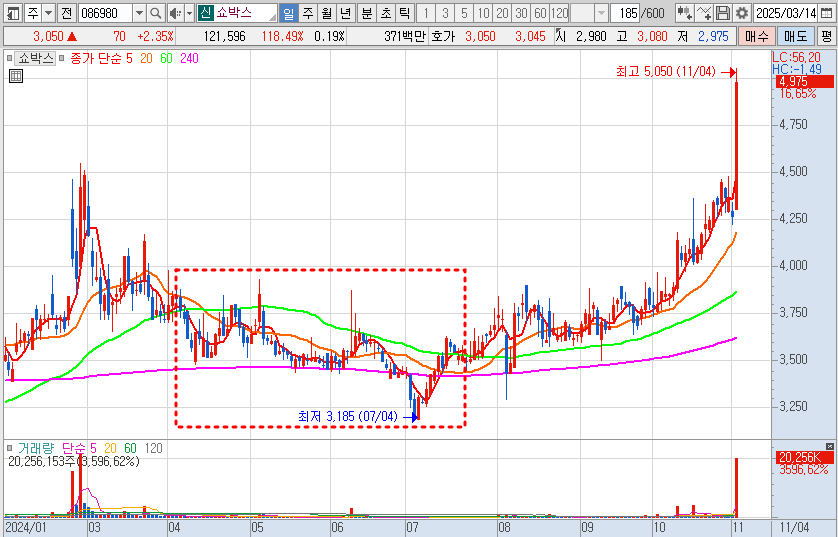The image size is (838, 537).
Task: Click the square marker before 쇼박스 legend
Action: tap(9, 58)
